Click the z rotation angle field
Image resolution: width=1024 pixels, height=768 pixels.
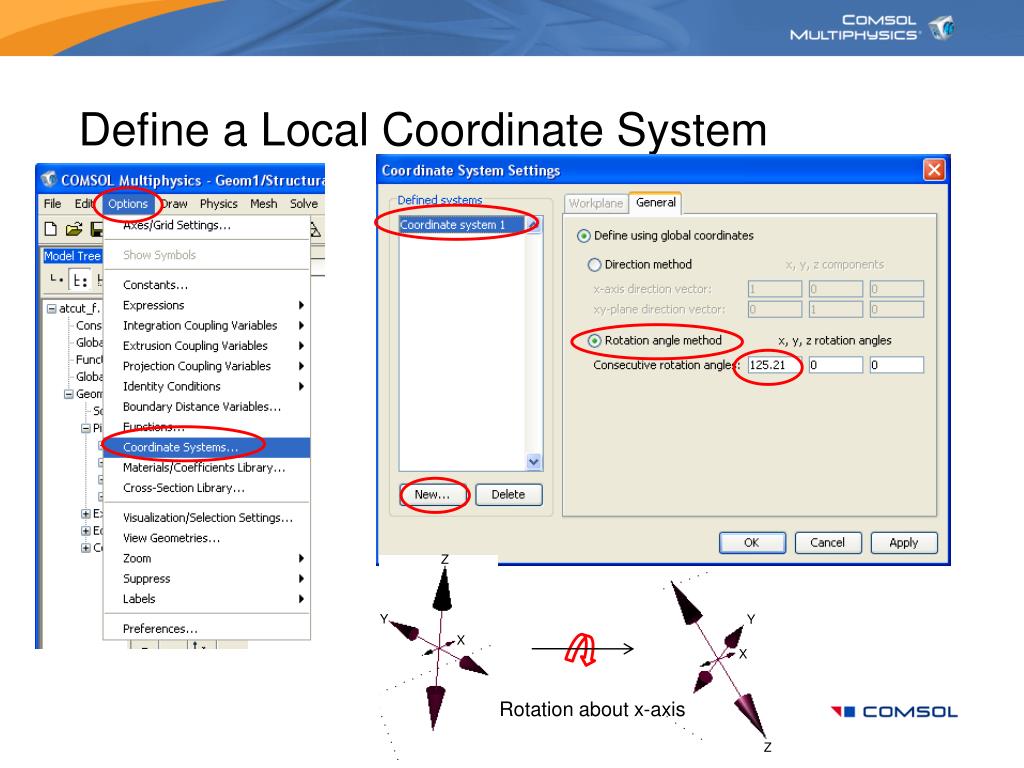click(897, 365)
